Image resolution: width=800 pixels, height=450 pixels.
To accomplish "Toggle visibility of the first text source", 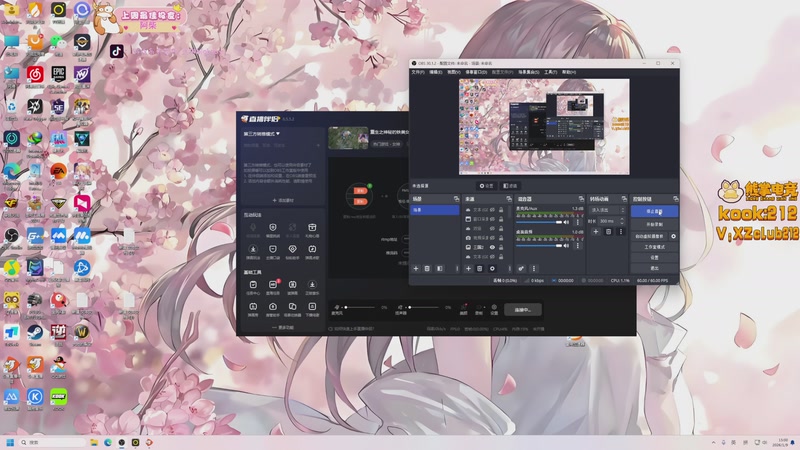I will 492,210.
